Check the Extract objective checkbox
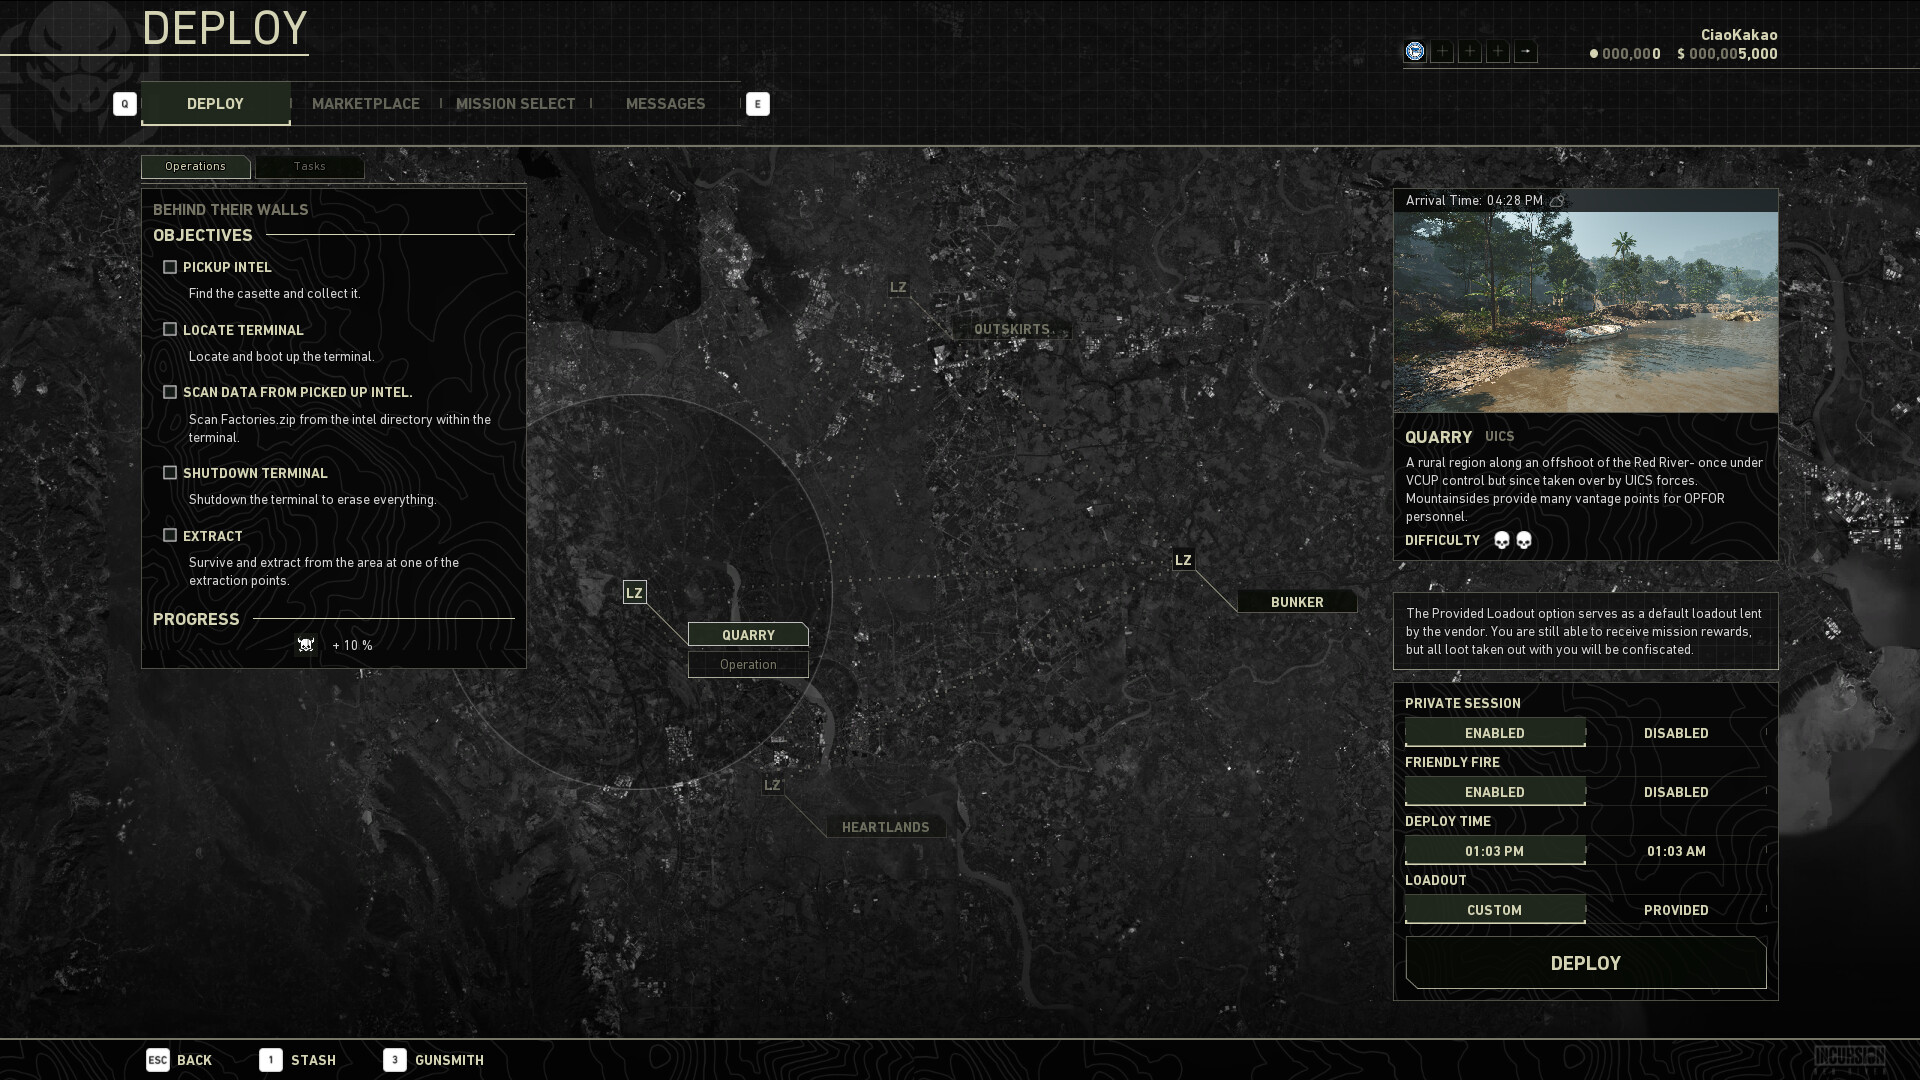 (x=170, y=535)
